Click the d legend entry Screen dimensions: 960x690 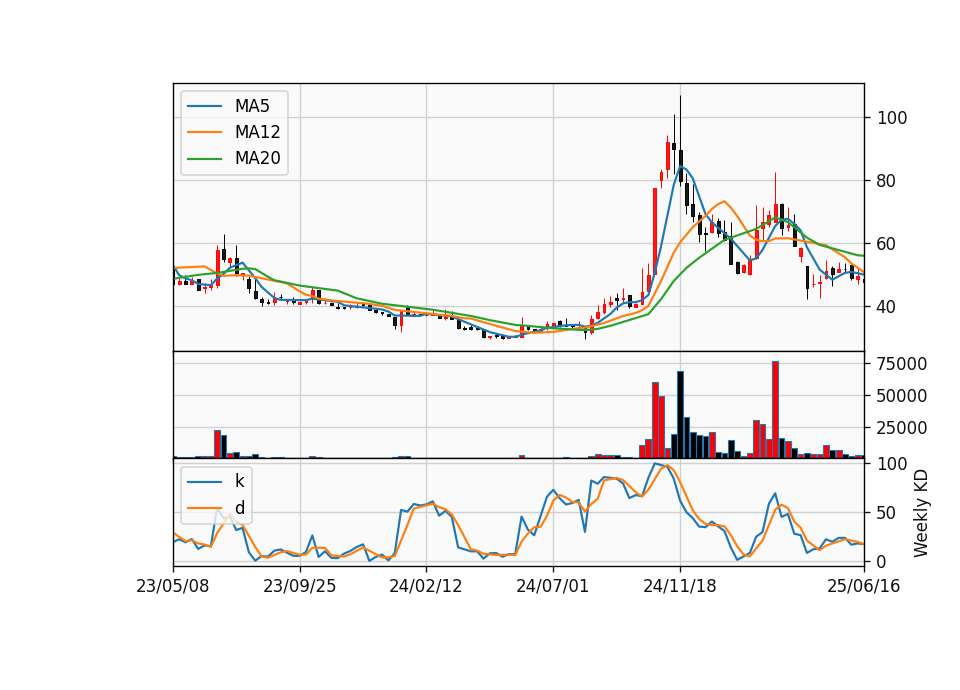click(239, 508)
